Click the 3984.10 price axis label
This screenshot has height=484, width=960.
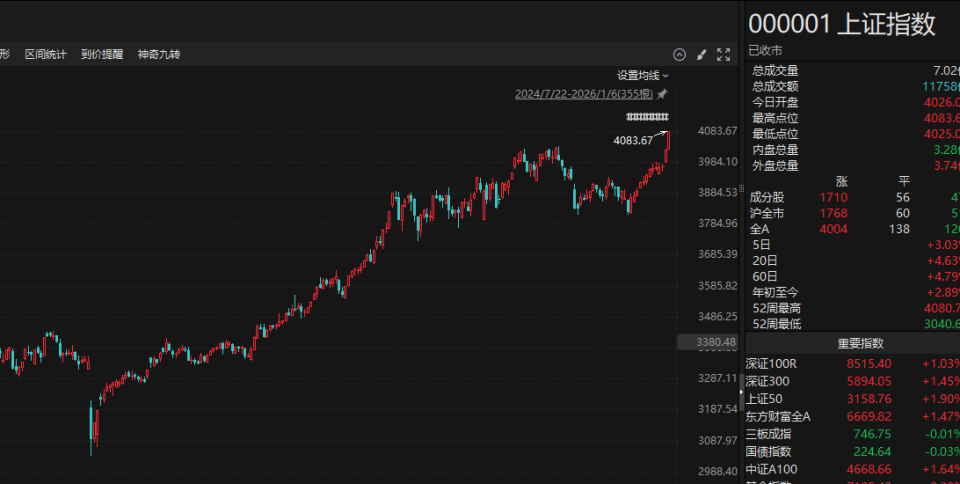pyautogui.click(x=718, y=162)
